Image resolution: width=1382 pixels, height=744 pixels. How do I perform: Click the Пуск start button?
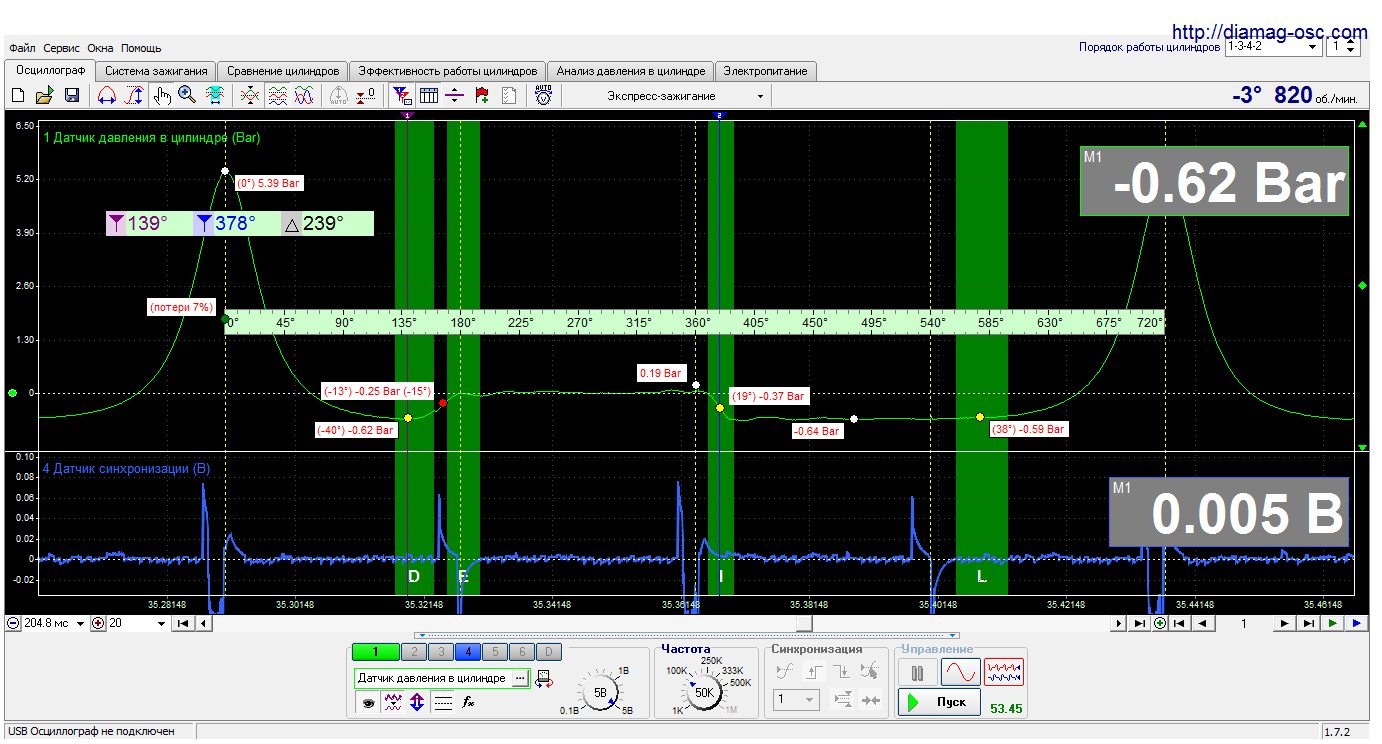click(939, 702)
